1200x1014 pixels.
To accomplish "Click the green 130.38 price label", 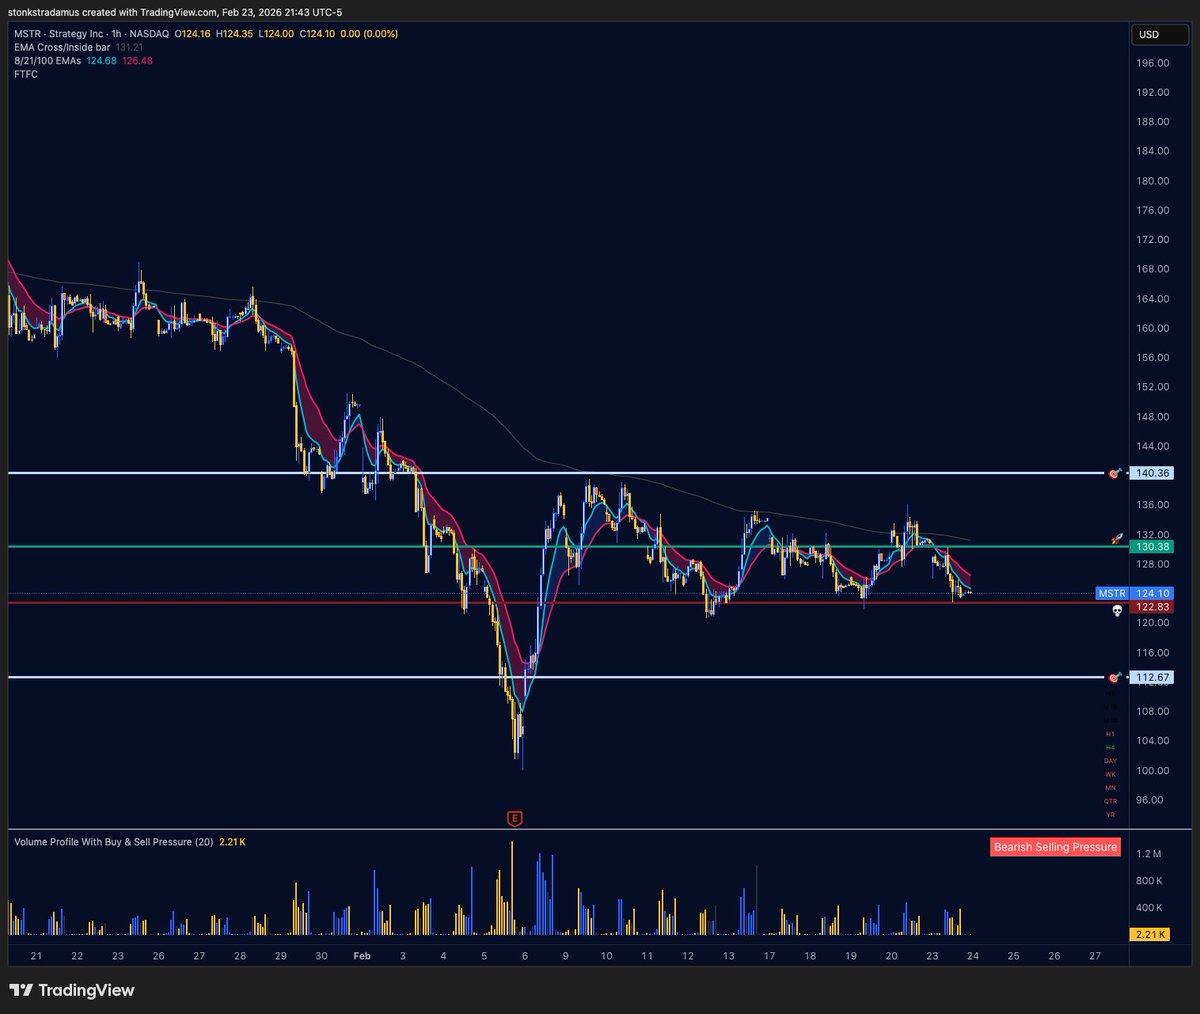I will pyautogui.click(x=1152, y=547).
